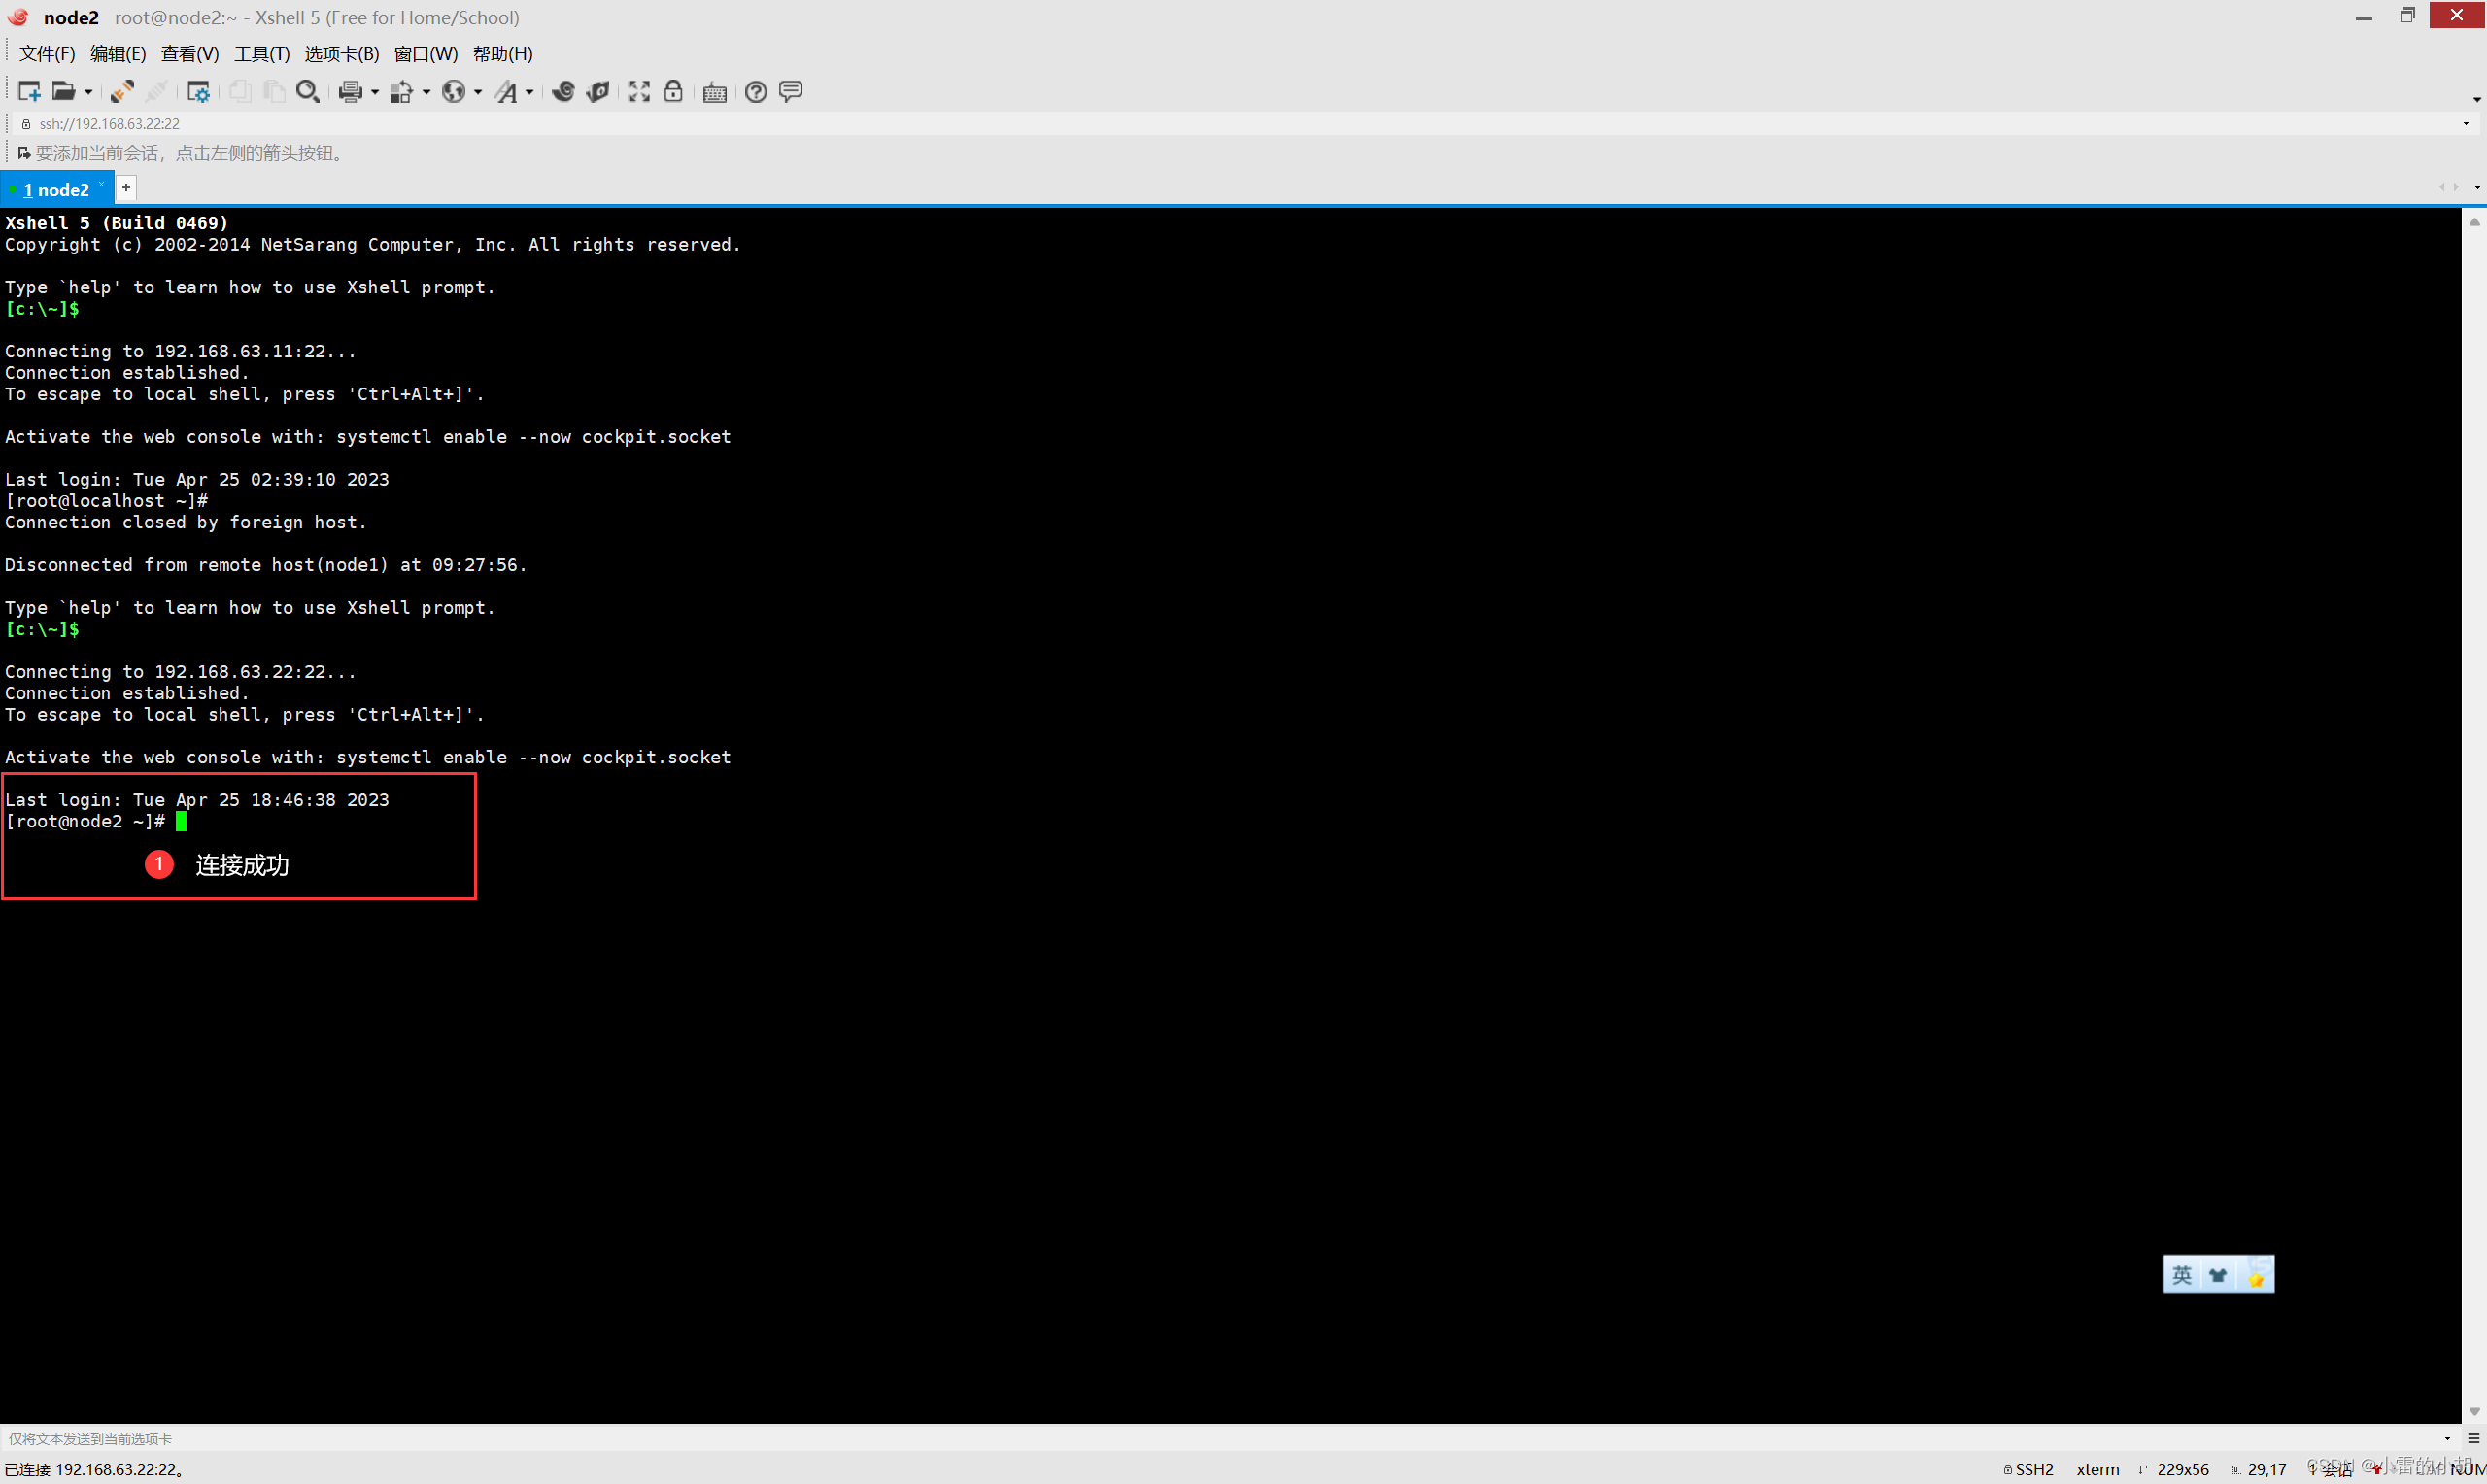
Task: Open the 编辑(E) menu
Action: coord(118,54)
